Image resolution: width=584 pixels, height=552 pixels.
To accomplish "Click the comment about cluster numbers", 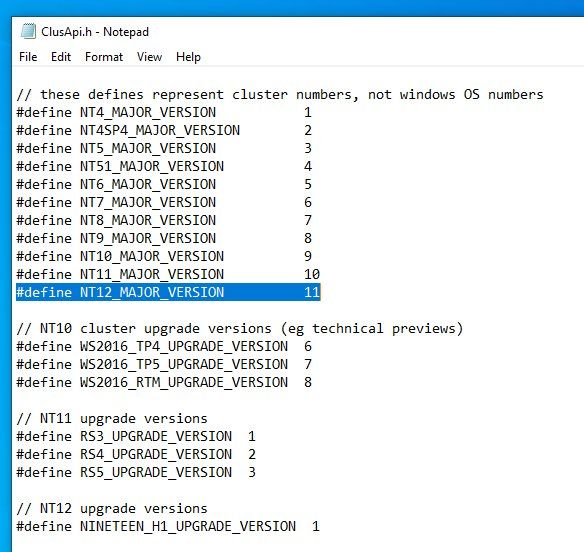I will tap(280, 95).
